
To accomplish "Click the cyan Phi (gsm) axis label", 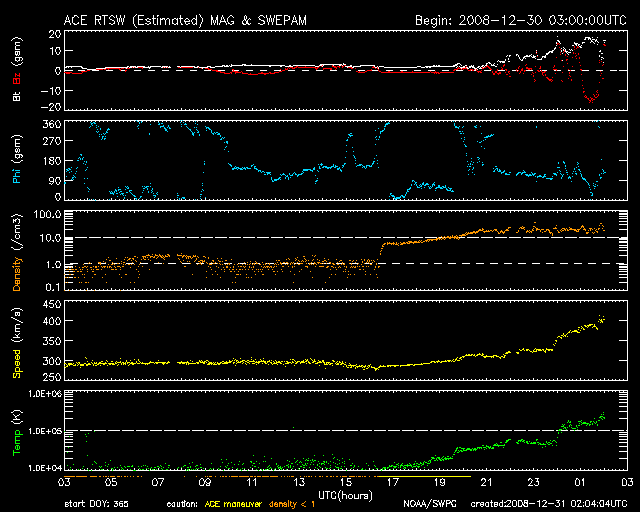I will [x=17, y=159].
